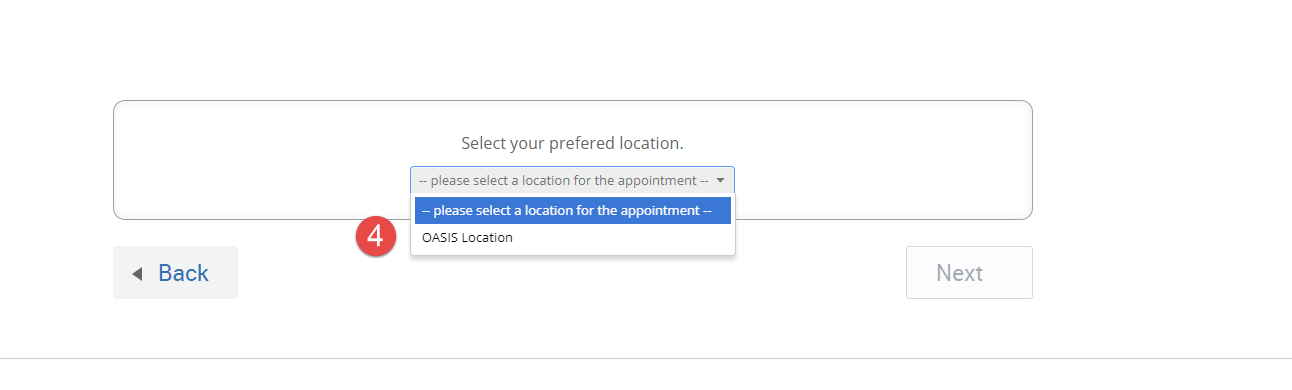Click the disabled Next button
The width and height of the screenshot is (1292, 390).
(x=969, y=273)
